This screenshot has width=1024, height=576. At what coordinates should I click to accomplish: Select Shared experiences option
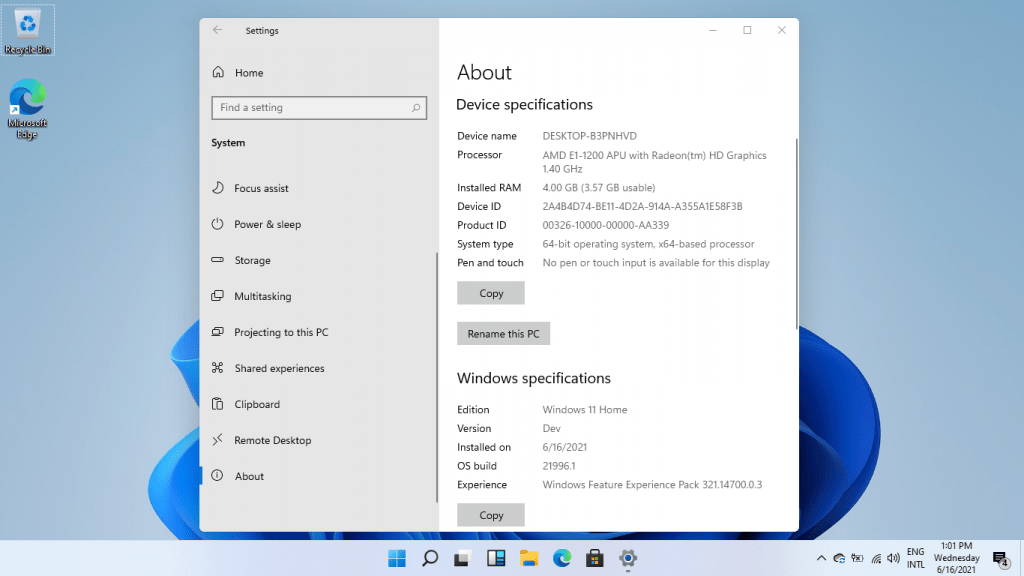pyautogui.click(x=279, y=368)
